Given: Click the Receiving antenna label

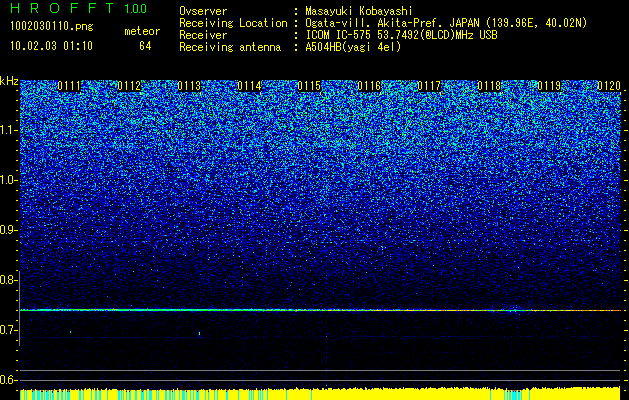Looking at the screenshot, I should point(230,47).
